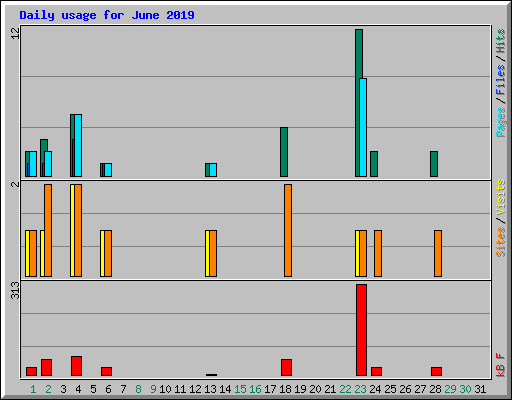Image resolution: width=512 pixels, height=400 pixels.
Task: Click the red KB bar for day 28
Action: (x=437, y=372)
